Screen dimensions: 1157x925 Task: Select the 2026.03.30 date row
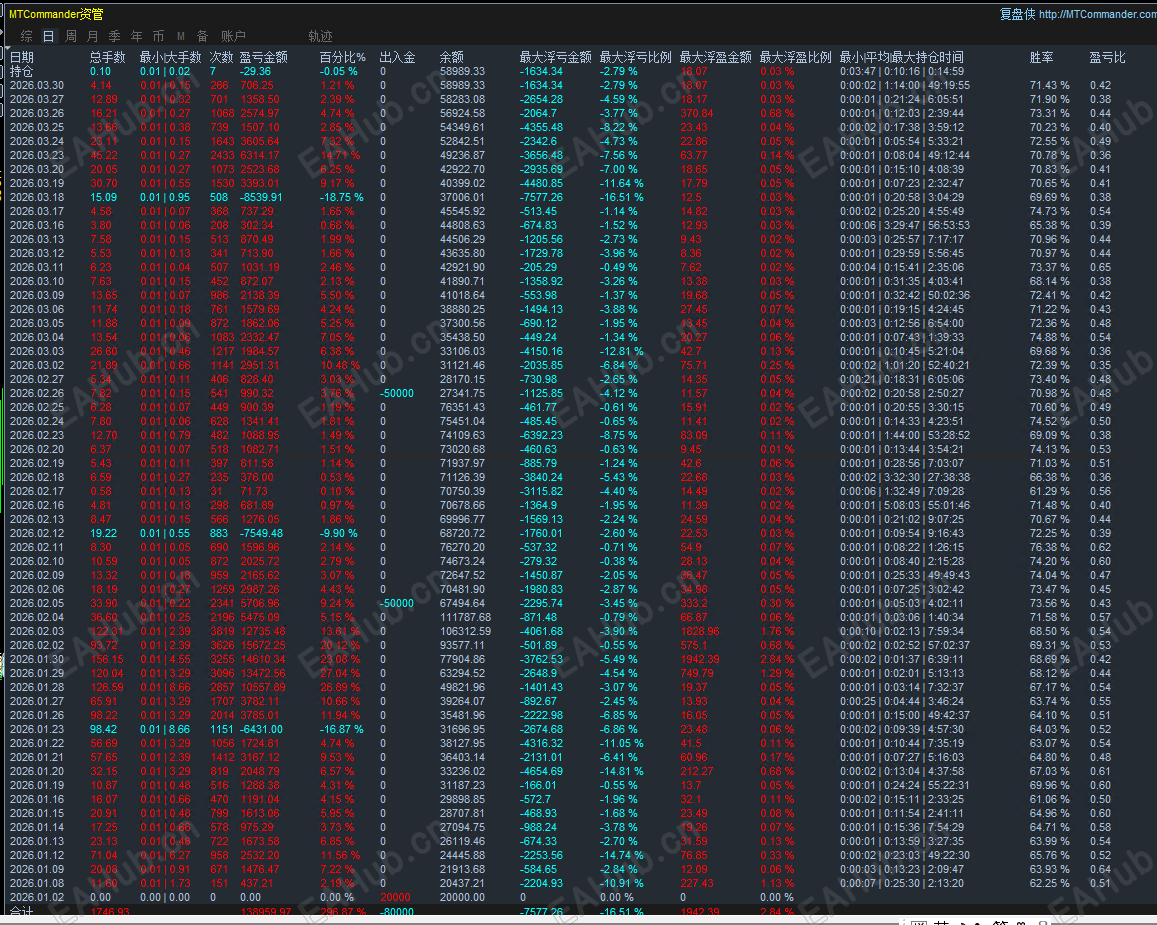(37, 86)
